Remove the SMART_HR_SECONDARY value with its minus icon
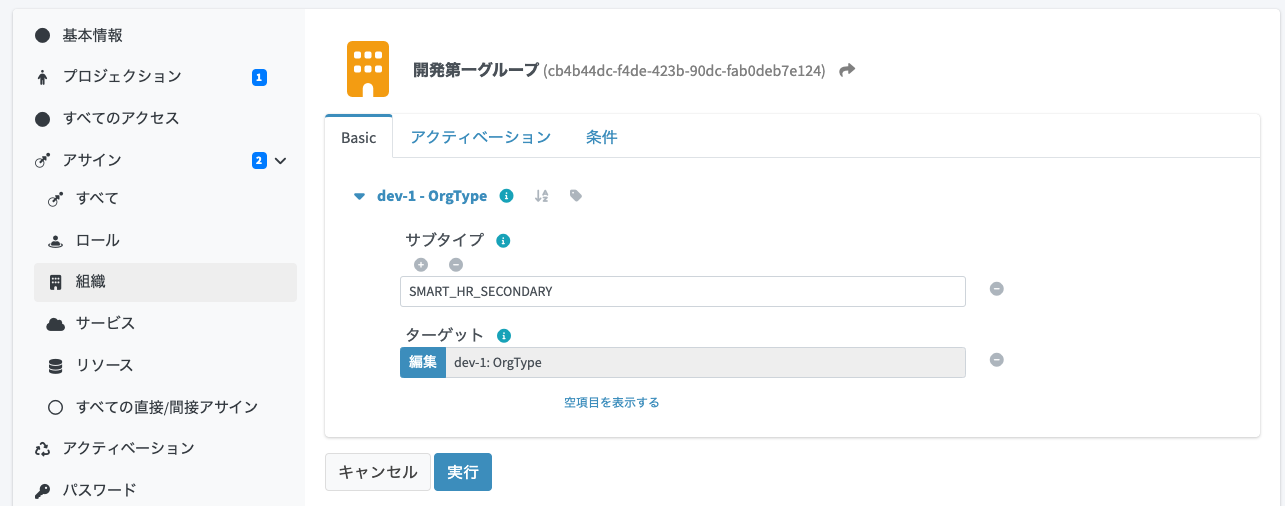 point(996,290)
